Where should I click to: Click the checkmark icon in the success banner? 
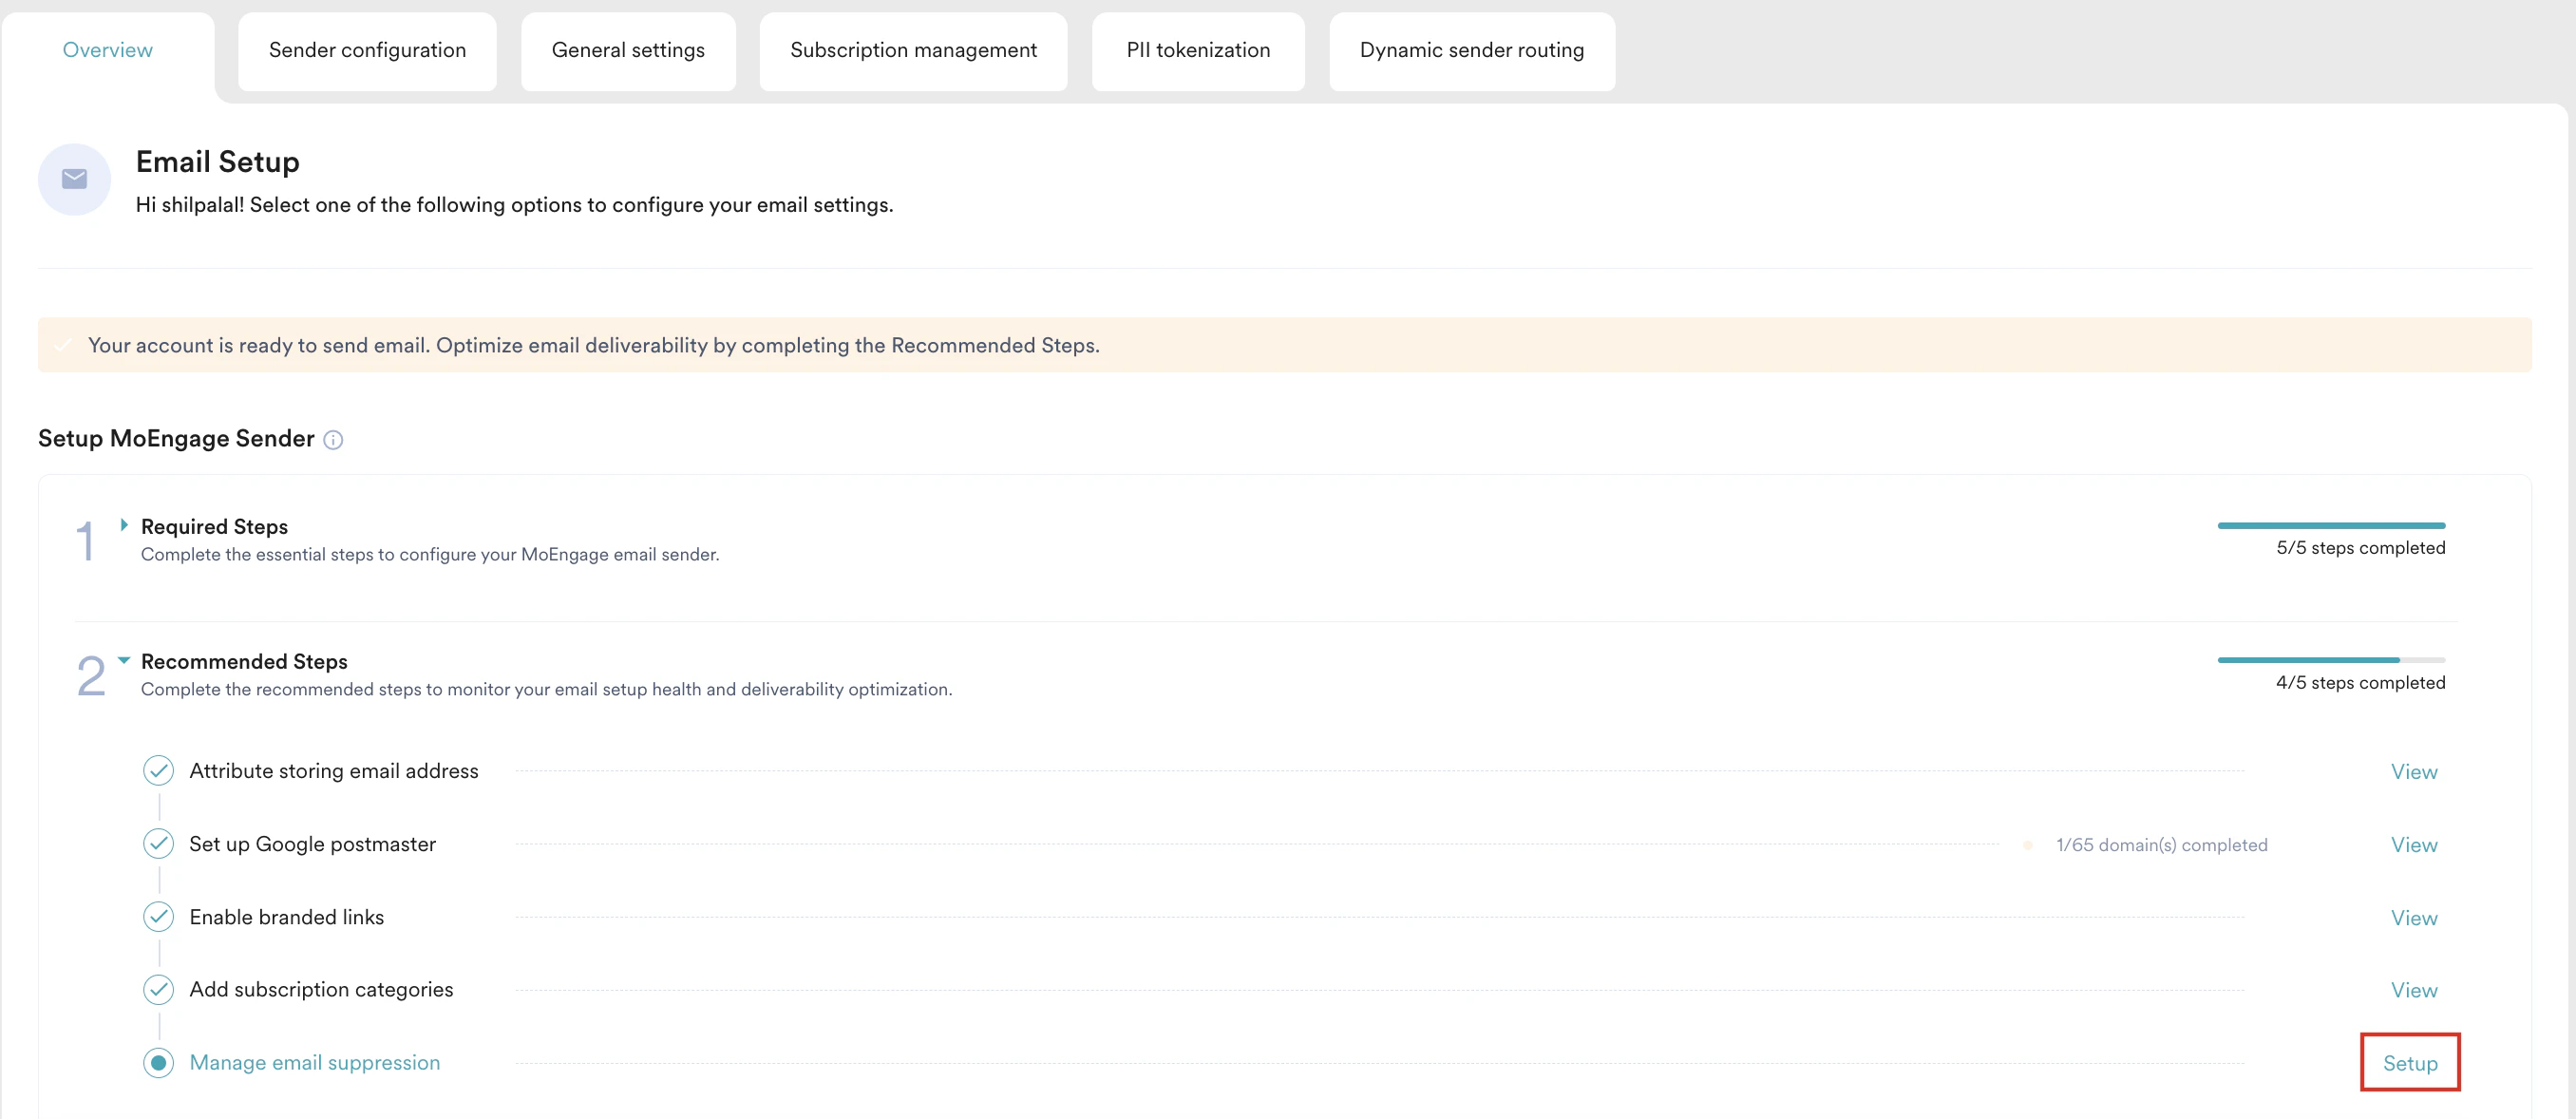(x=64, y=344)
